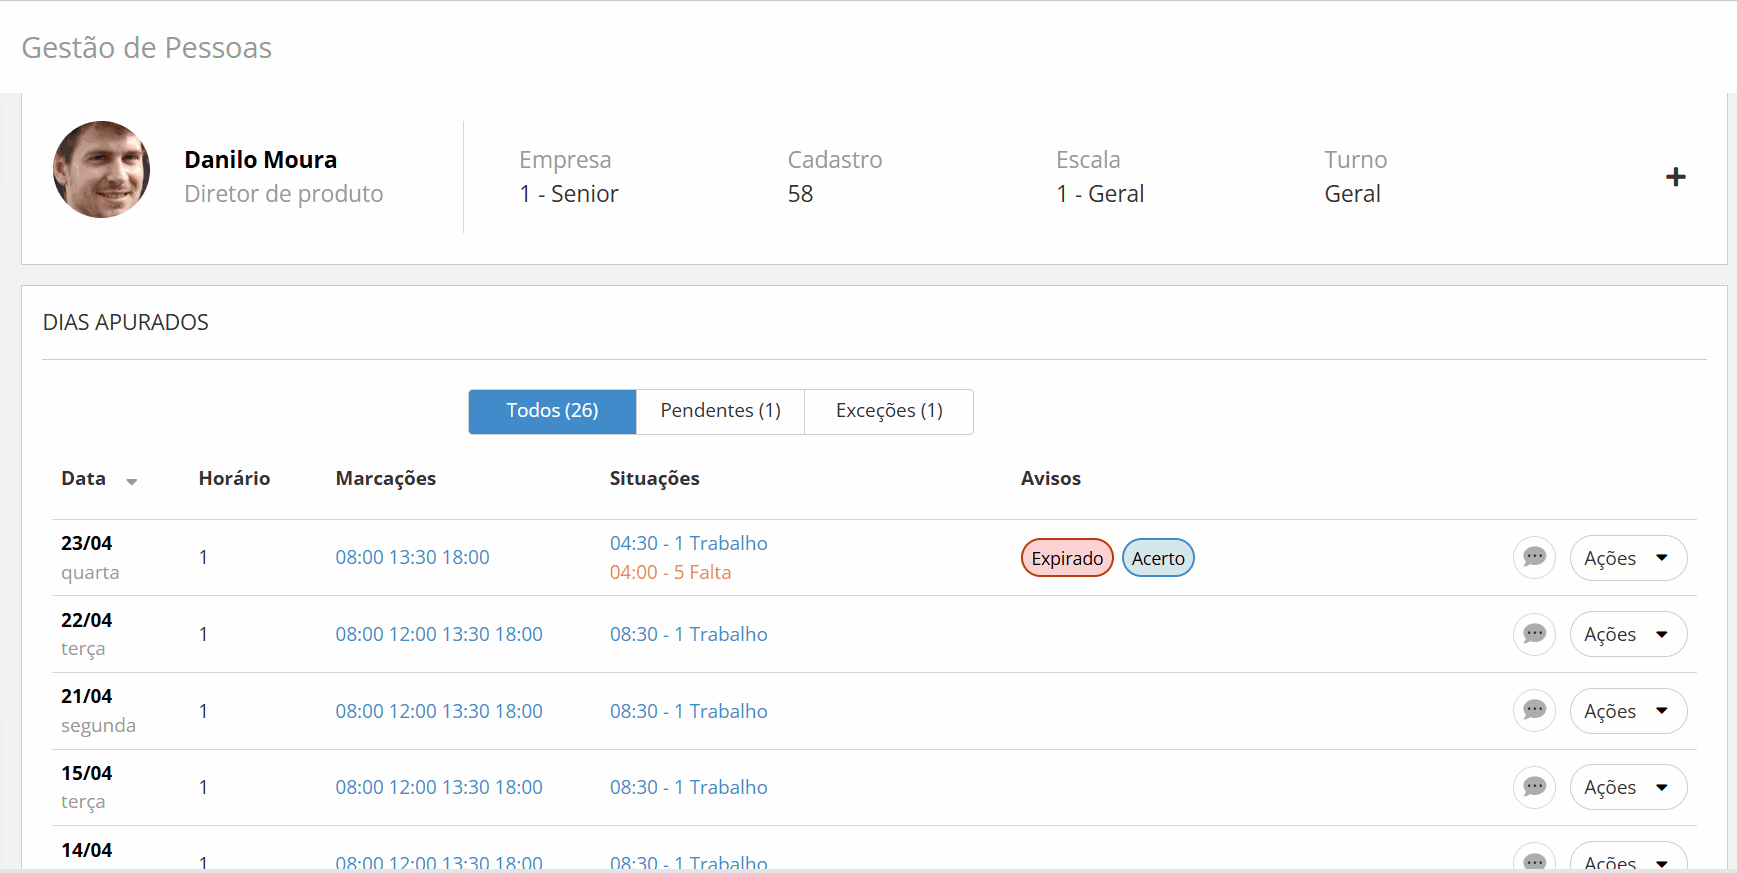This screenshot has height=873, width=1737.
Task: Click the 04:00 - 5 Falta situation
Action: pos(670,572)
